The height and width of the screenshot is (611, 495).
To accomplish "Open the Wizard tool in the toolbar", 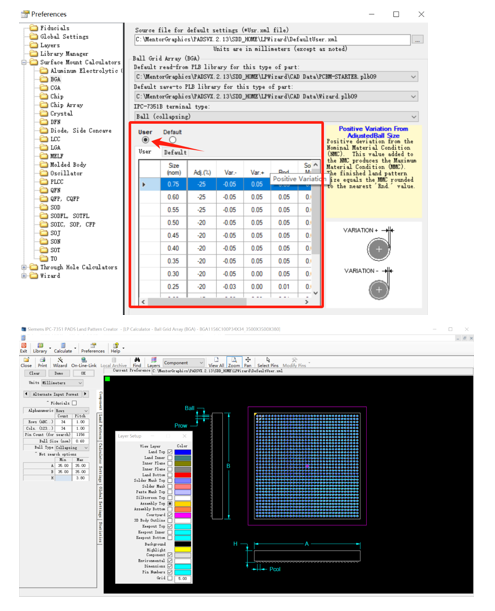I will pyautogui.click(x=60, y=362).
